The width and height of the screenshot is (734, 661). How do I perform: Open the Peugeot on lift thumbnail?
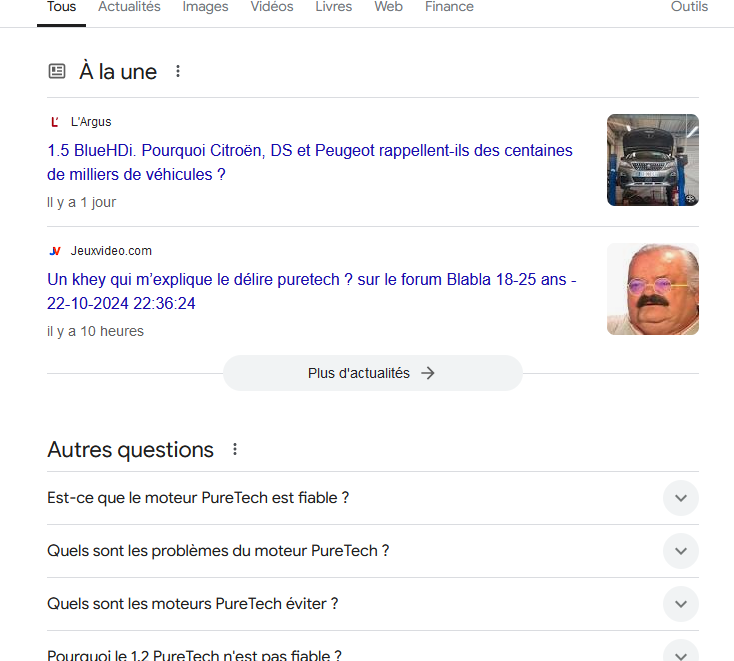pyautogui.click(x=653, y=160)
